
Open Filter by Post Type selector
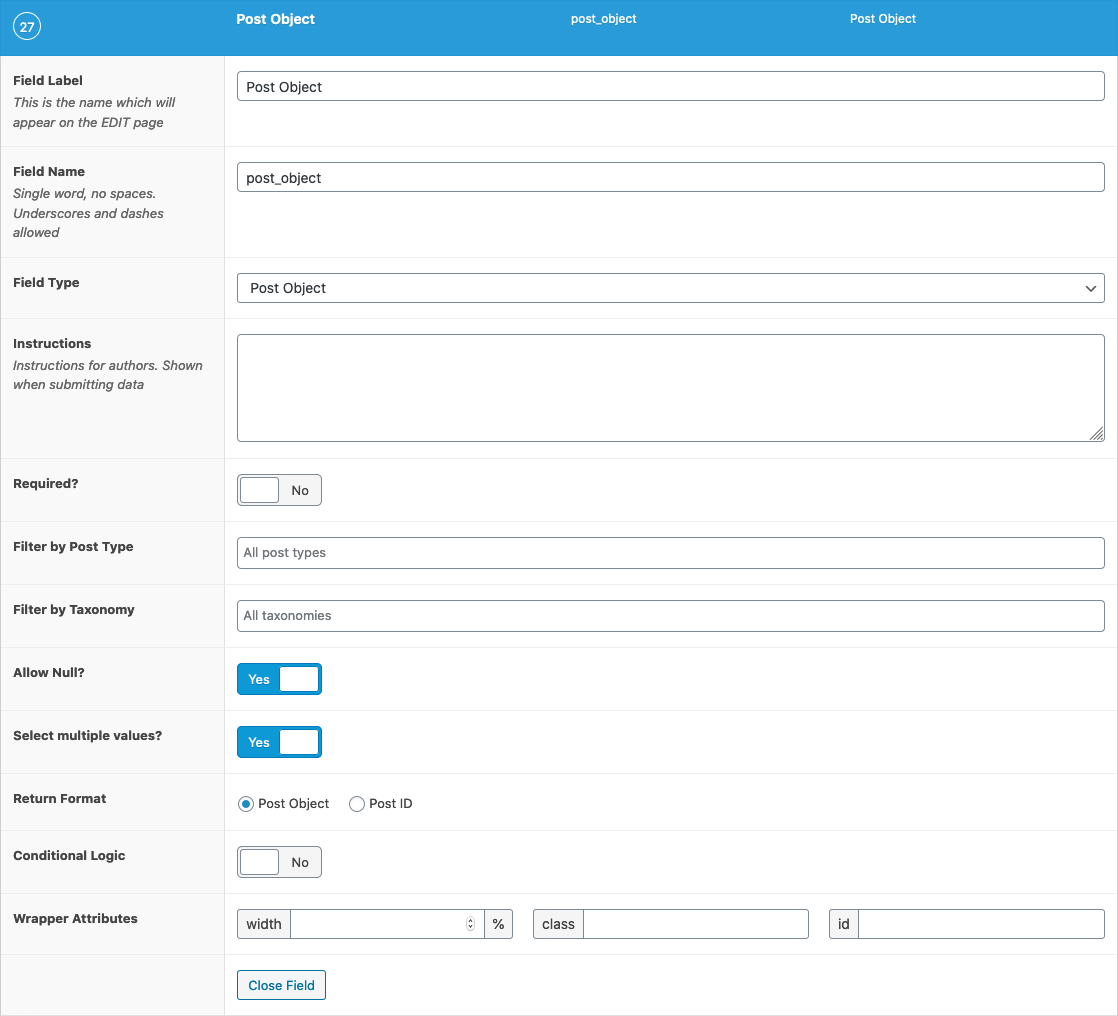point(670,553)
